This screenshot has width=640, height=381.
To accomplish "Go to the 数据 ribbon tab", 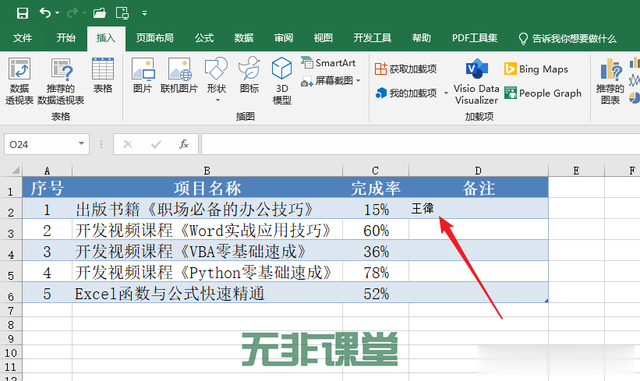I will 244,38.
